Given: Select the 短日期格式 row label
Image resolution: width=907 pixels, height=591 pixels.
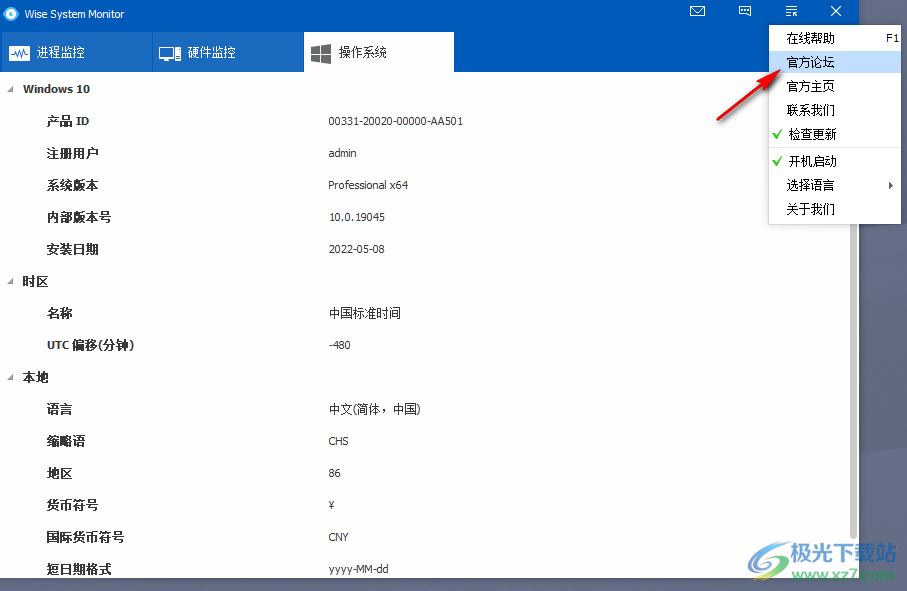Looking at the screenshot, I should (x=79, y=570).
